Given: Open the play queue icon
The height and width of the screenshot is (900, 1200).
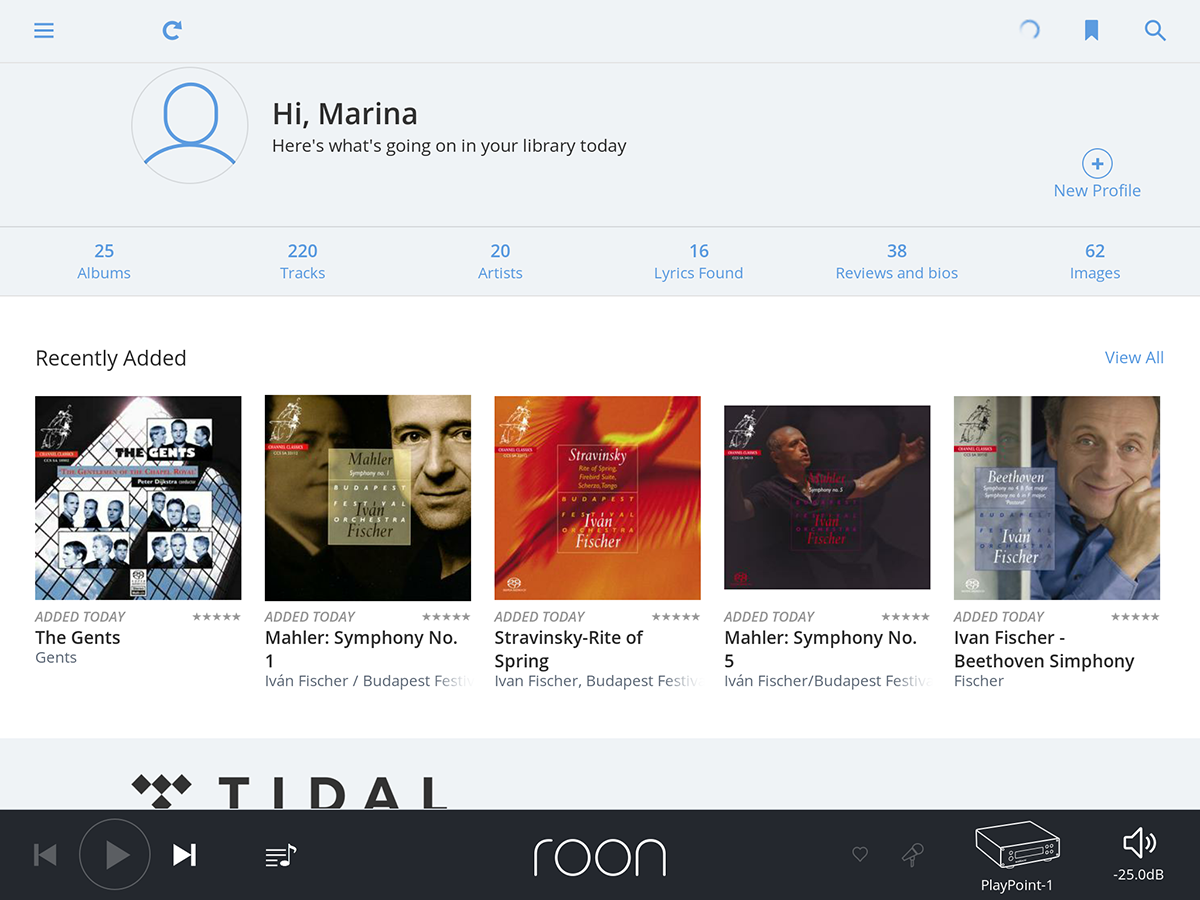Looking at the screenshot, I should click(281, 855).
